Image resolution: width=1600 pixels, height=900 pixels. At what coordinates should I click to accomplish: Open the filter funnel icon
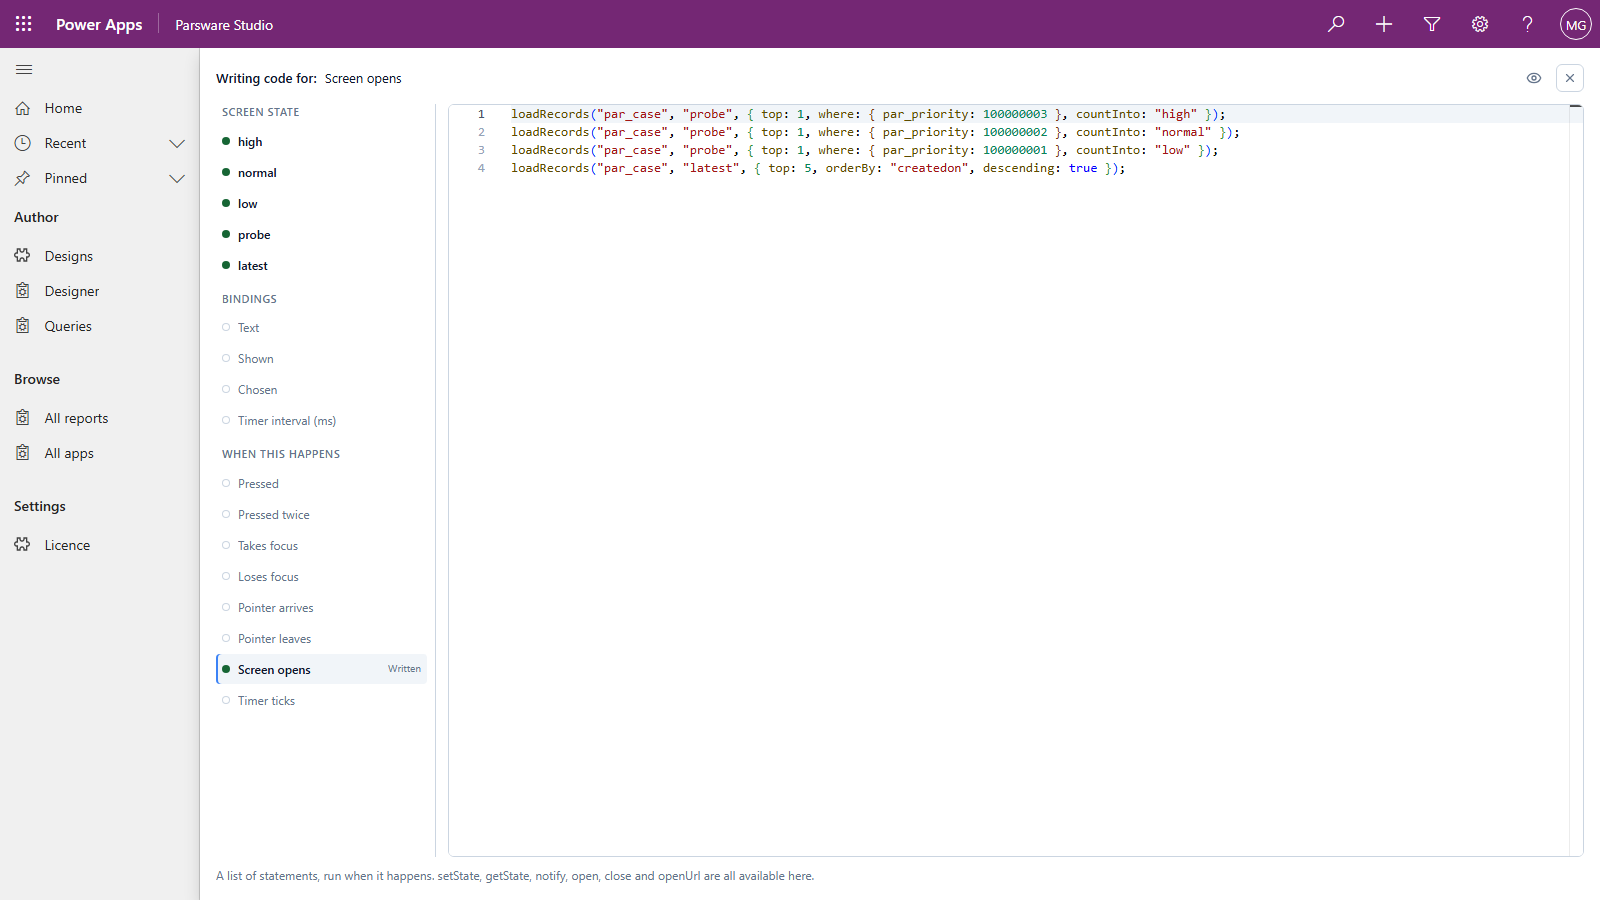[1432, 24]
